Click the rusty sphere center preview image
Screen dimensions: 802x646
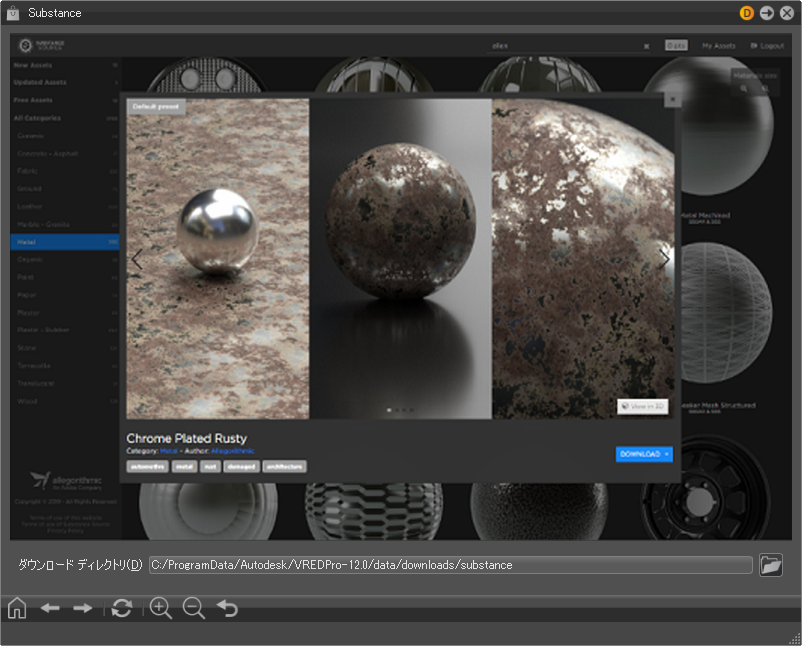(400, 259)
